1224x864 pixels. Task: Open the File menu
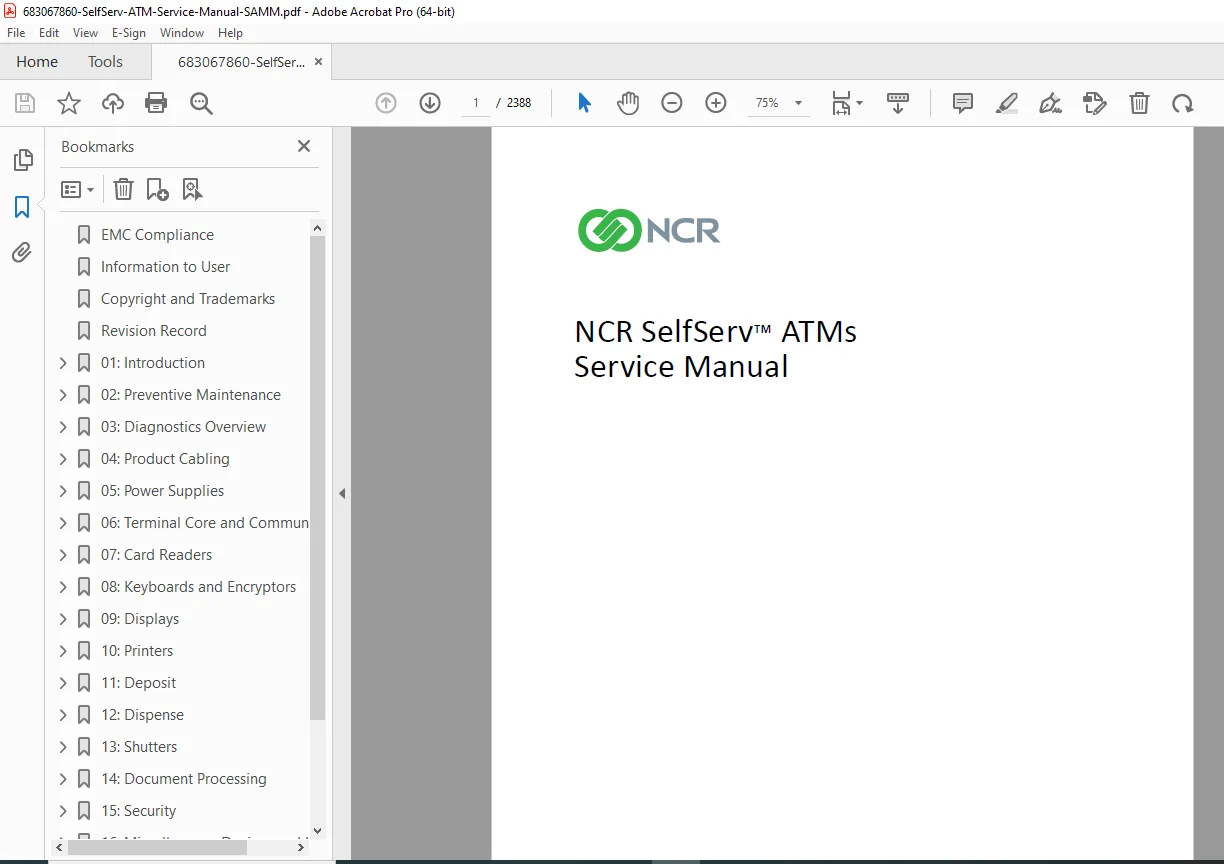16,33
